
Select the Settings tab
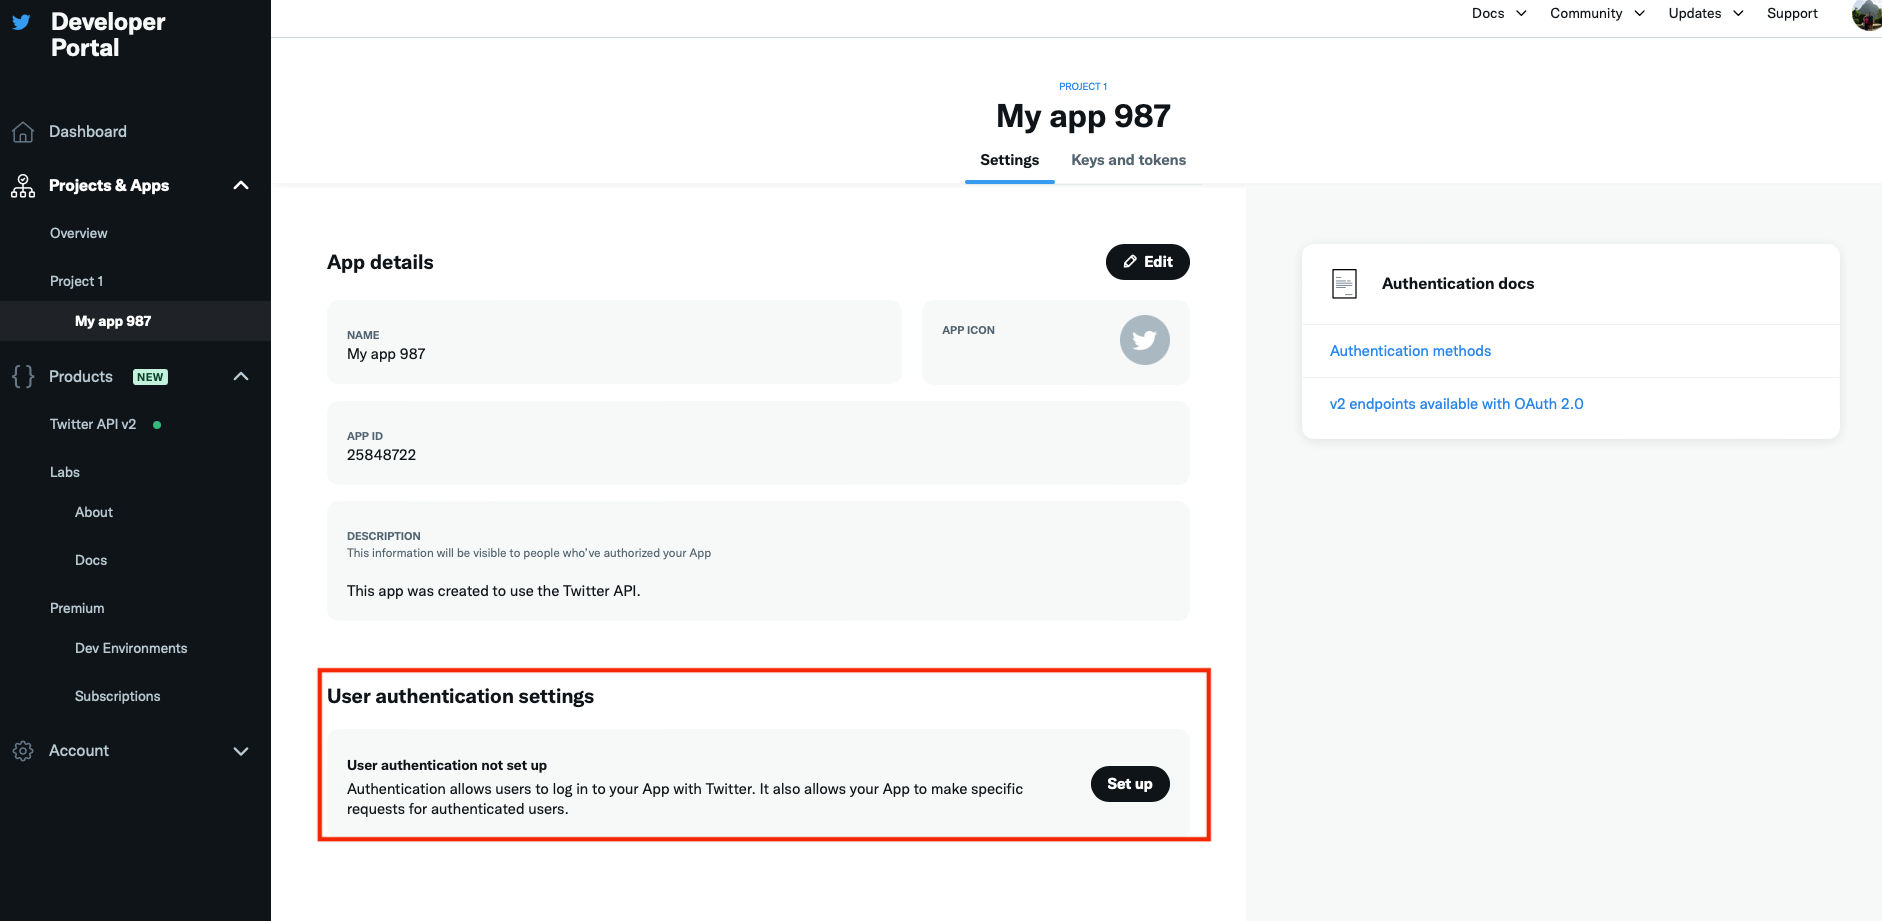[1009, 160]
